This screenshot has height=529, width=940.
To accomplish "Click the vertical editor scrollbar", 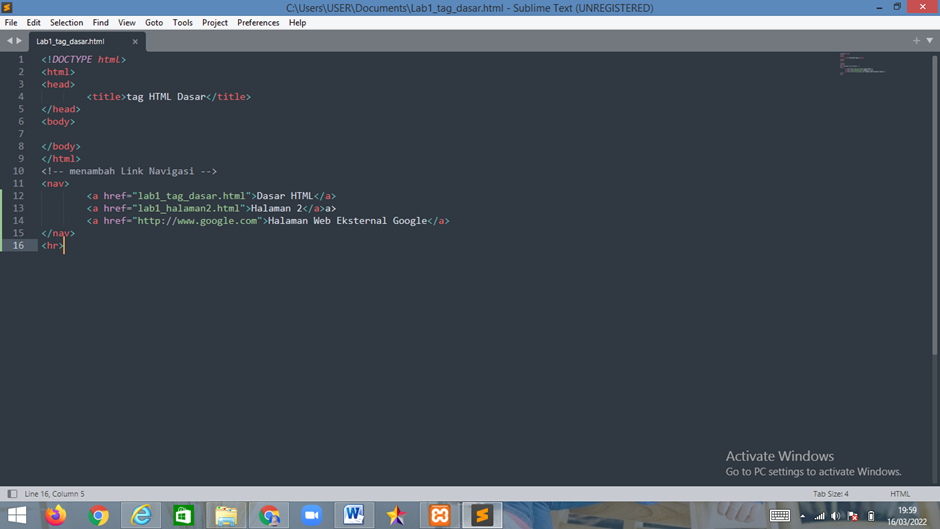I will pos(935,204).
